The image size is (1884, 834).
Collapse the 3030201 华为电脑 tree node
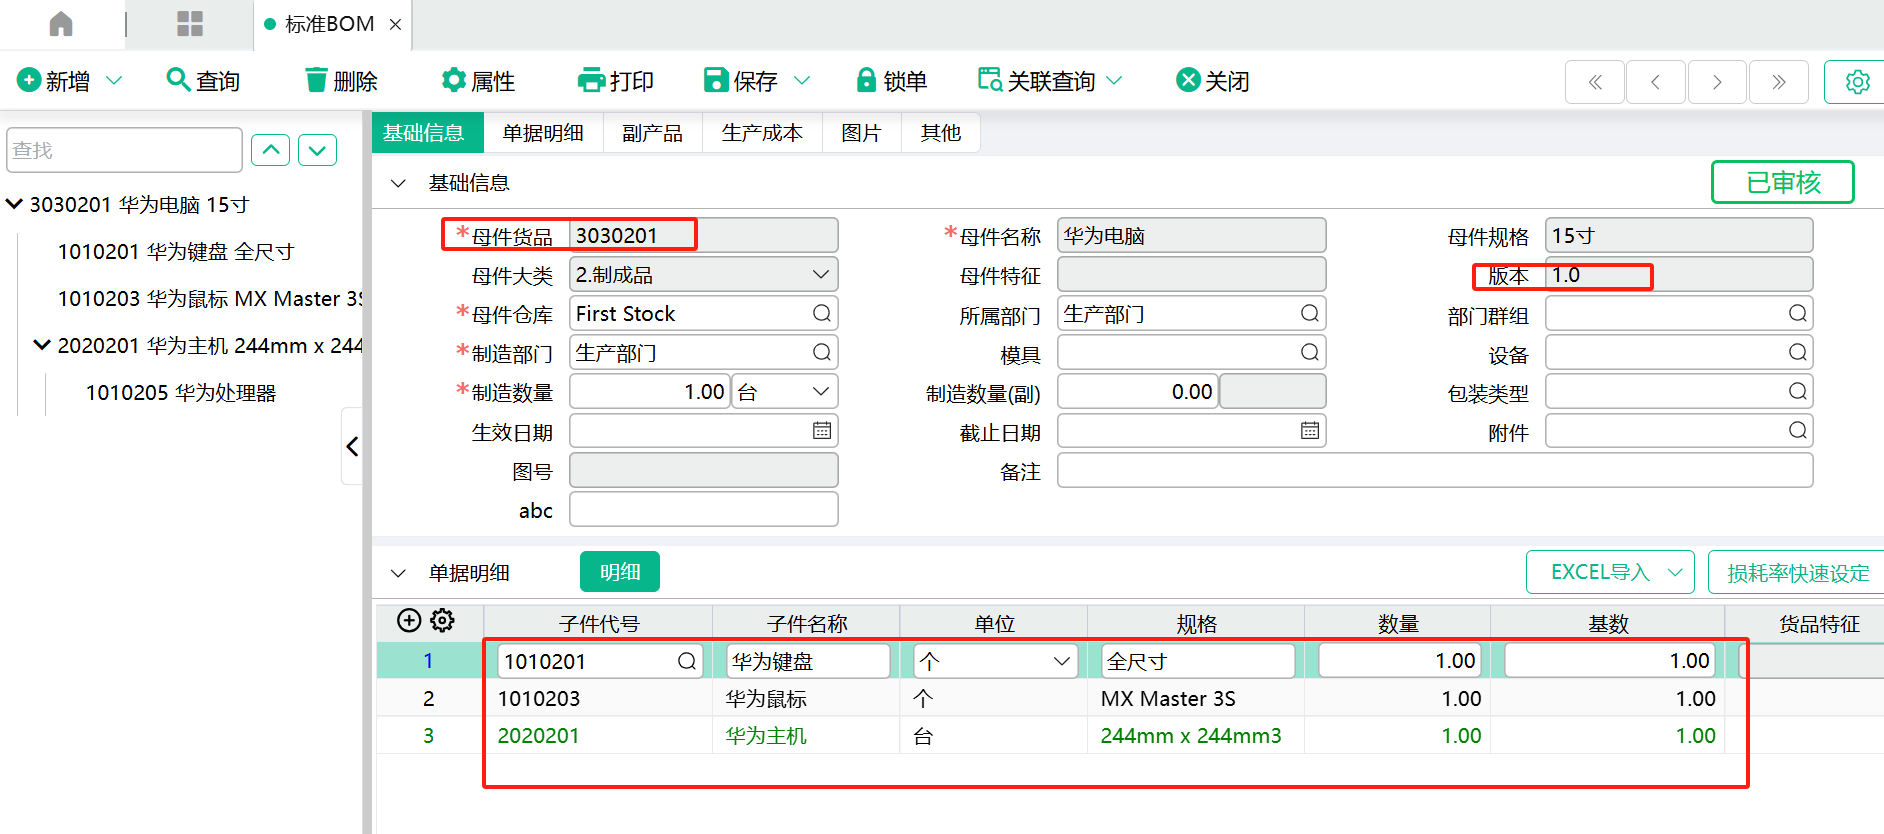[14, 204]
